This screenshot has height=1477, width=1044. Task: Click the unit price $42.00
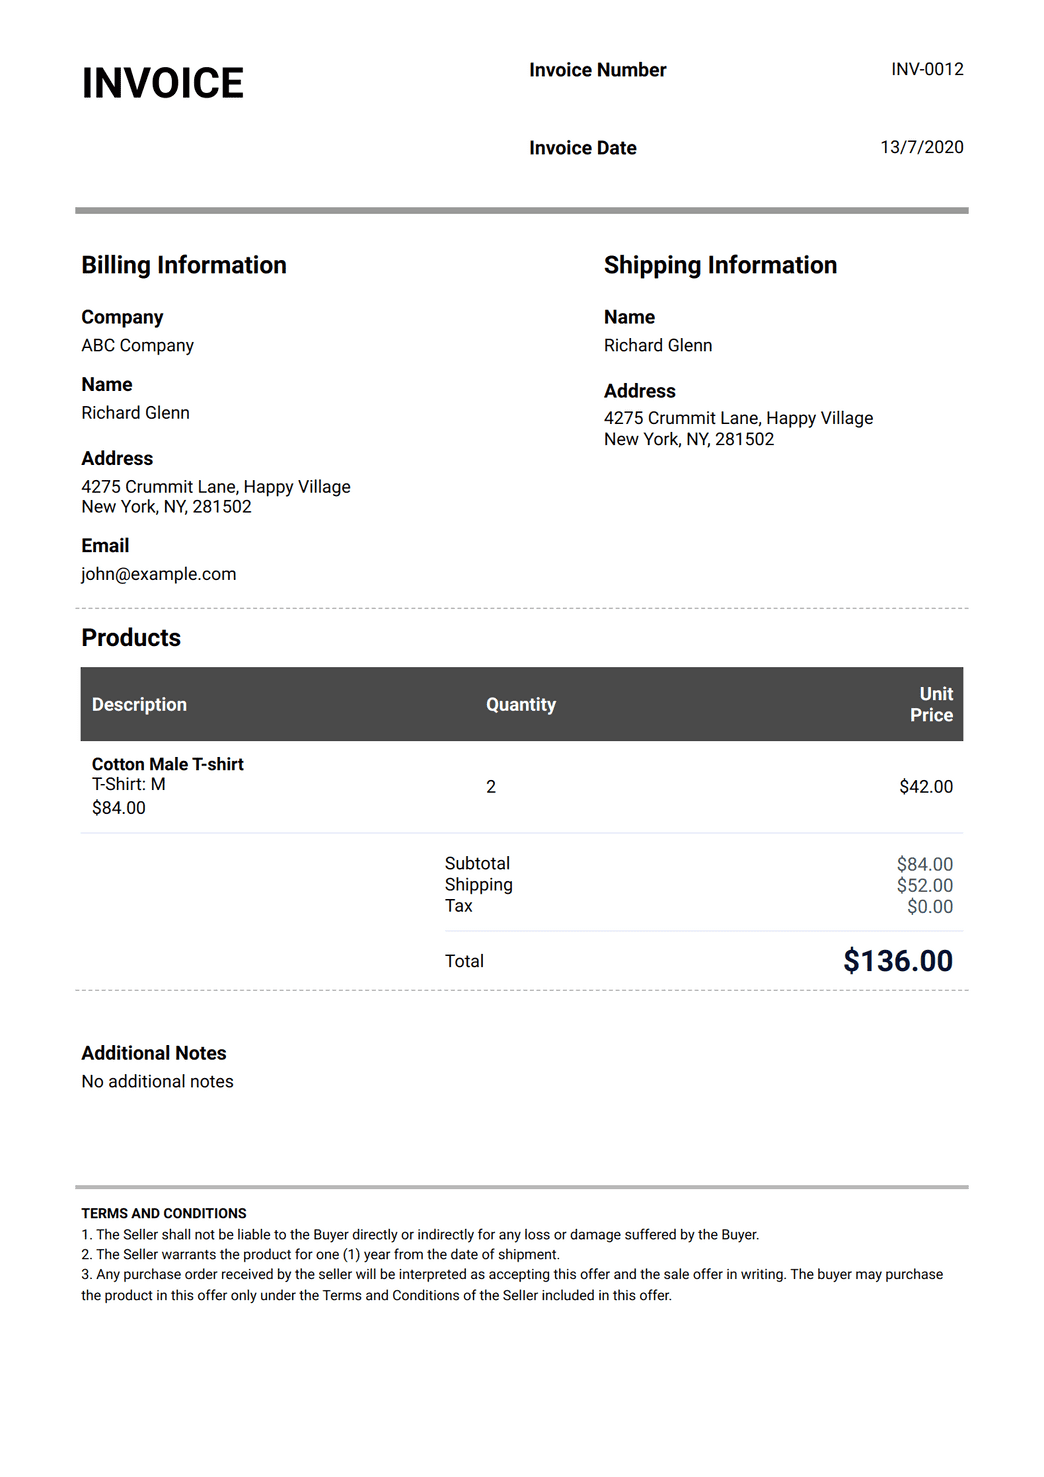[926, 787]
